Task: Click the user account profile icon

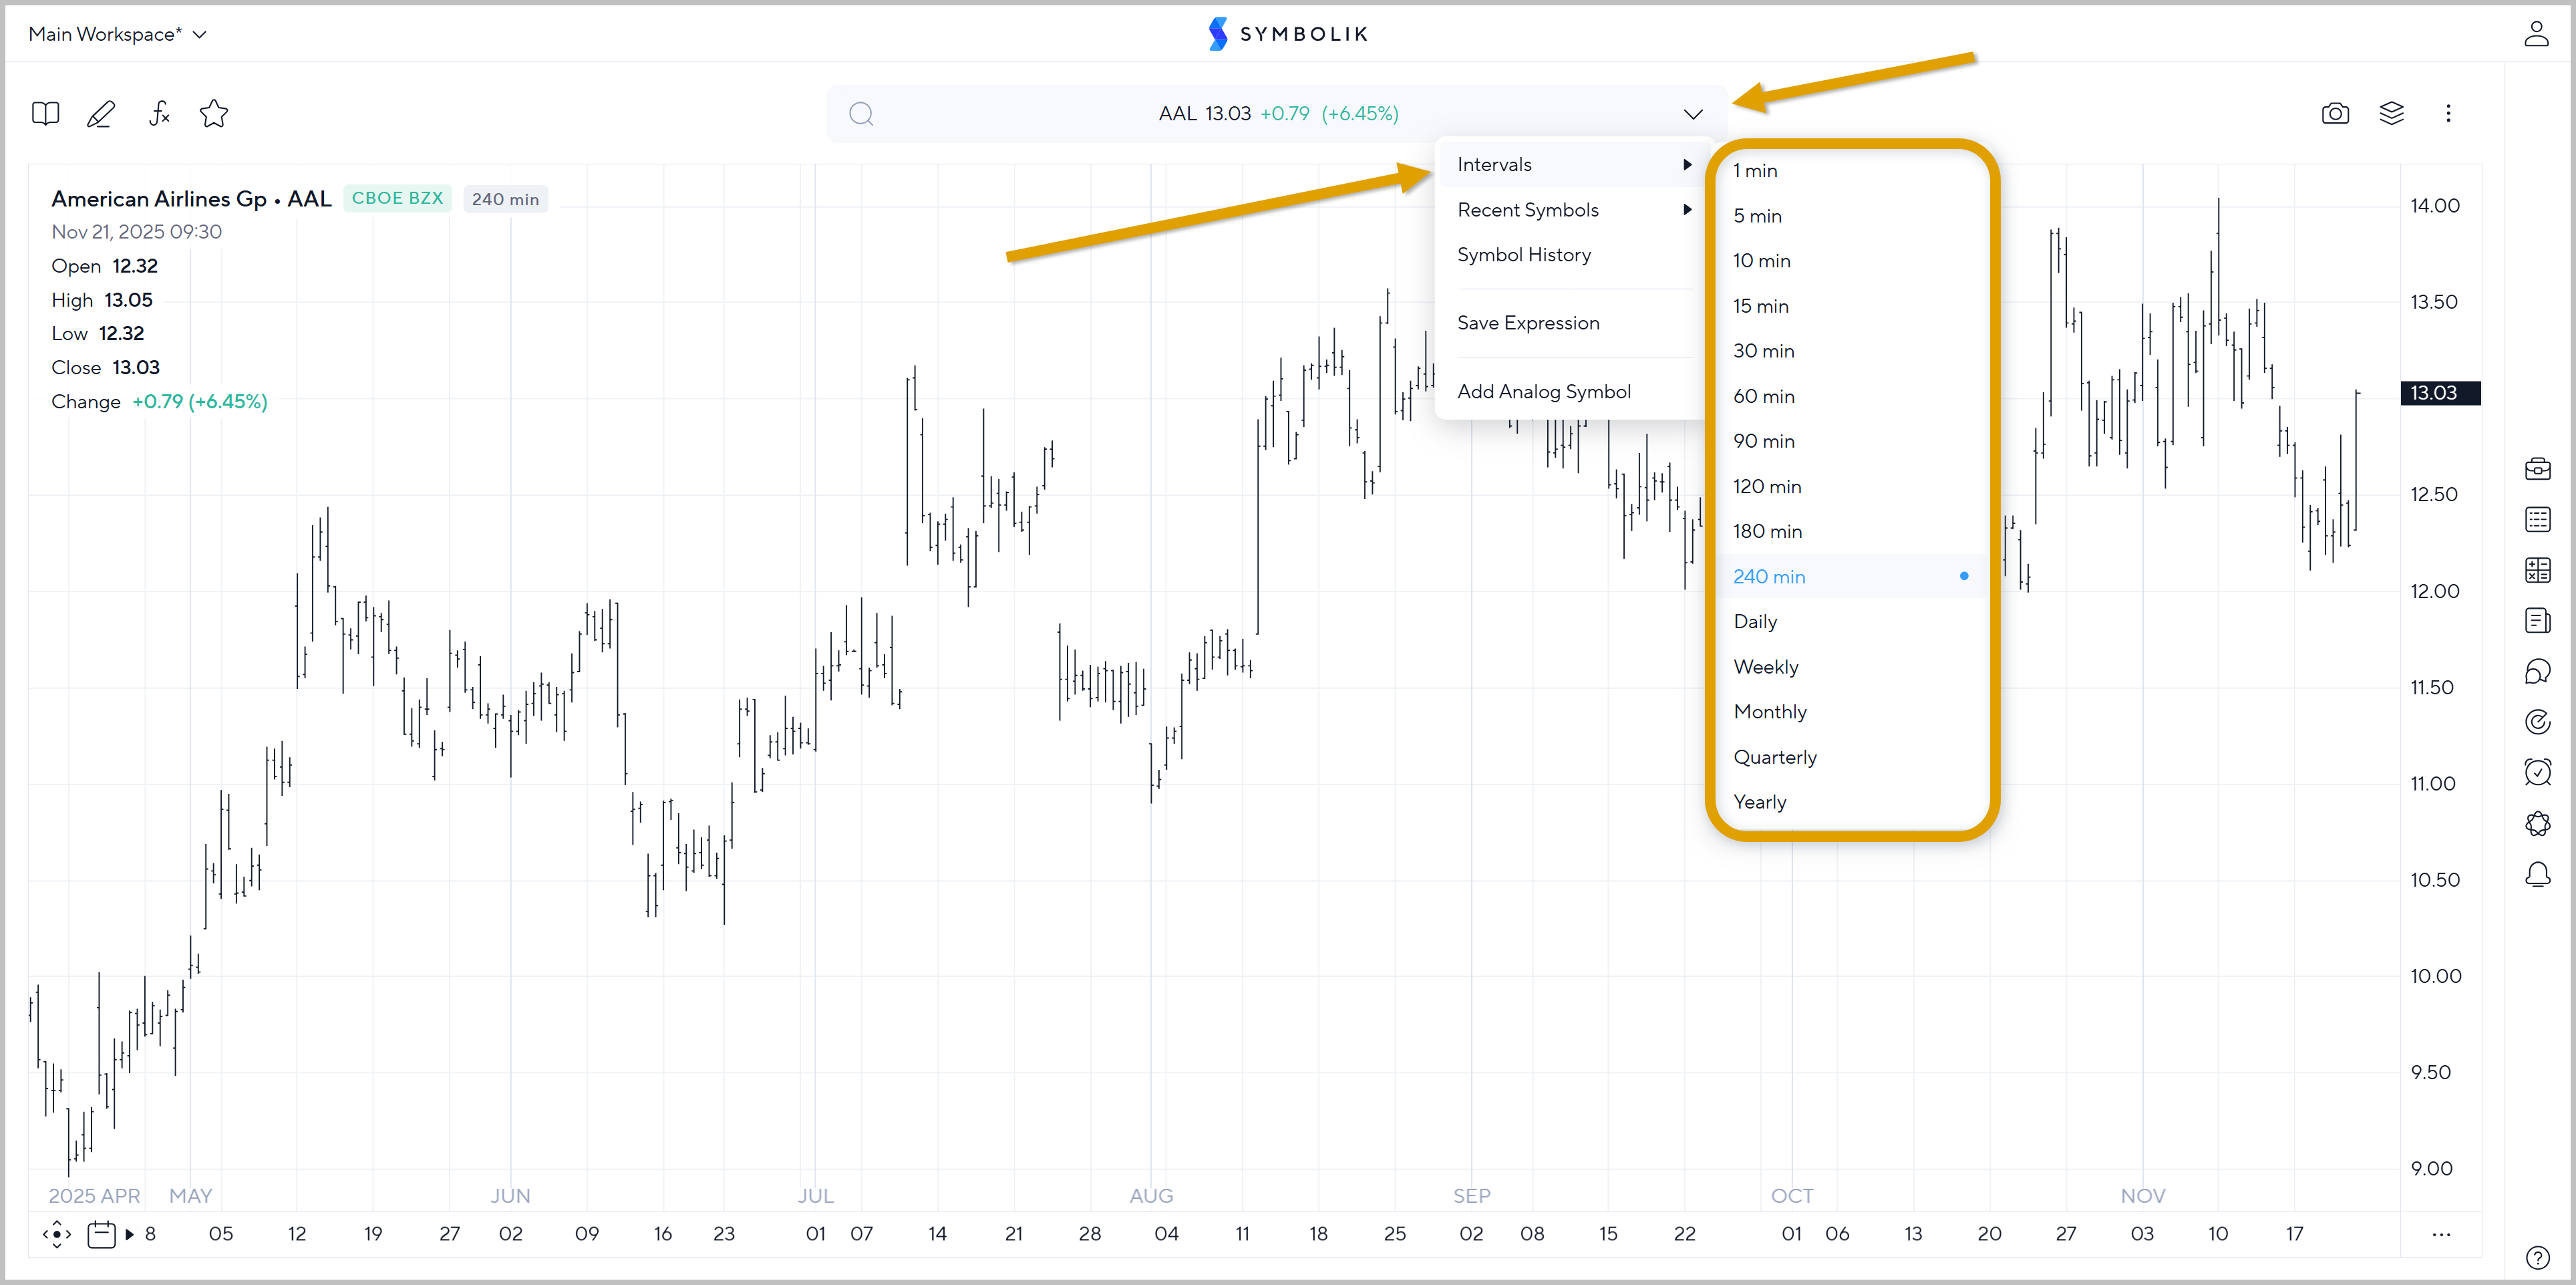Action: click(2536, 34)
